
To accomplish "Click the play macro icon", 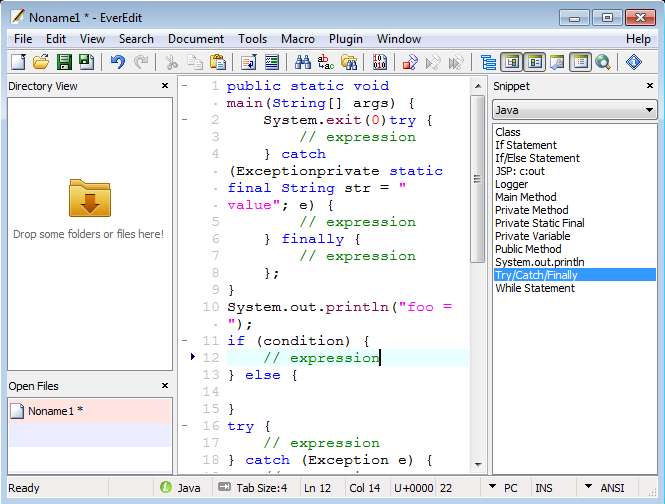I will 433,62.
